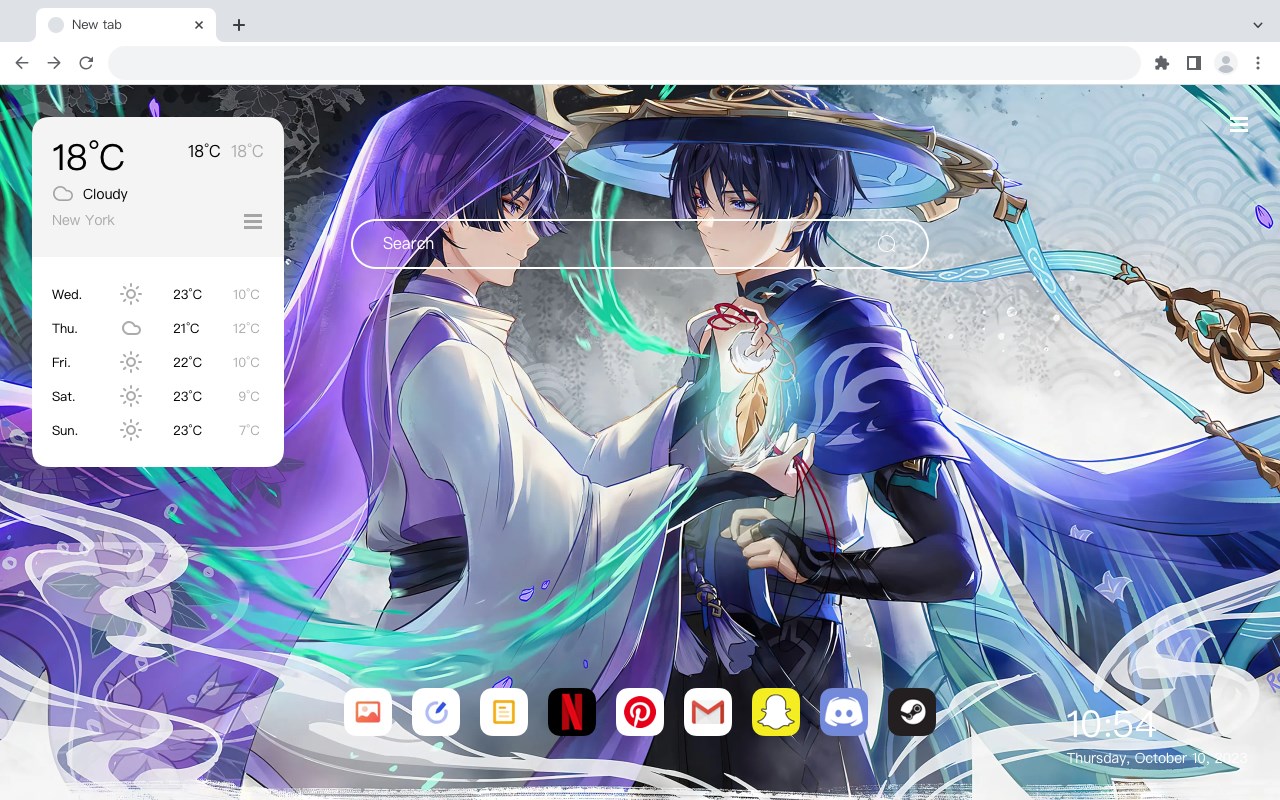The height and width of the screenshot is (800, 1280).
Task: Open the image gallery shortcut icon
Action: 368,712
